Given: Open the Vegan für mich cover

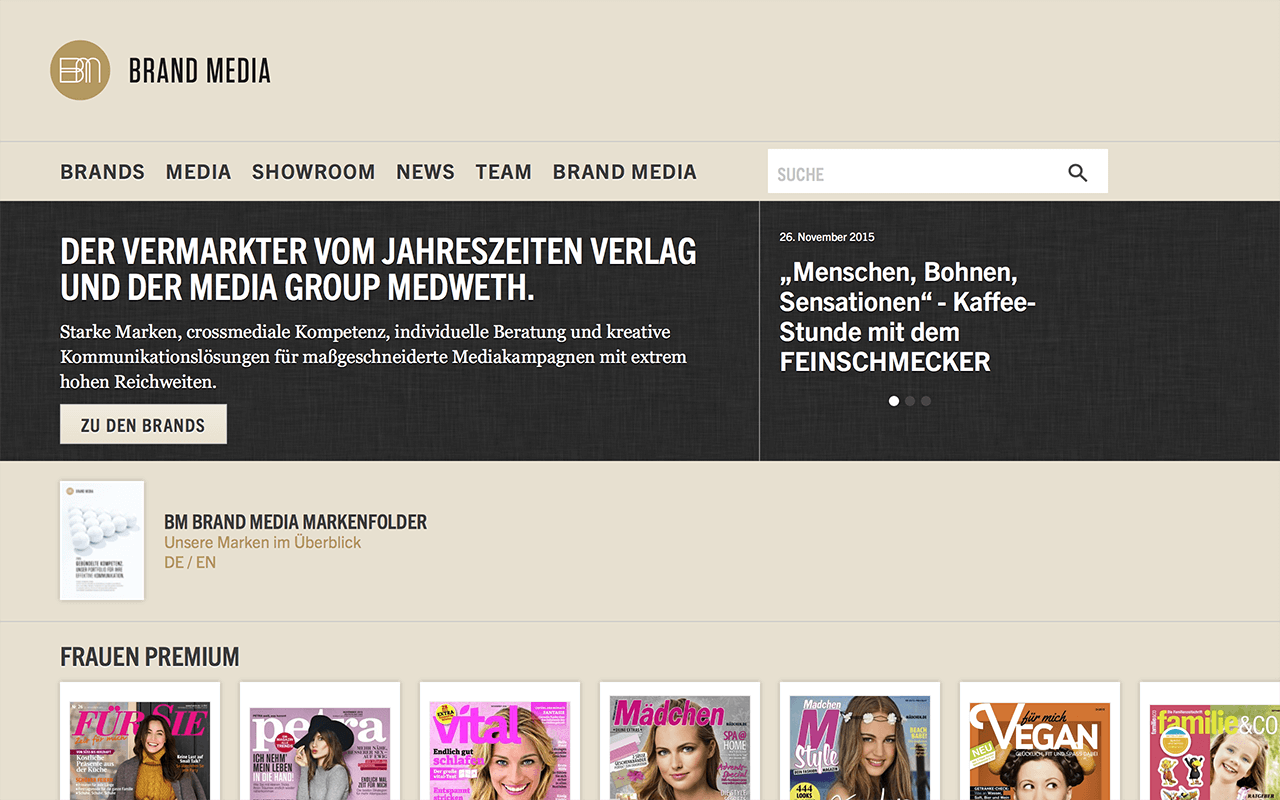Looking at the screenshot, I should point(1040,741).
